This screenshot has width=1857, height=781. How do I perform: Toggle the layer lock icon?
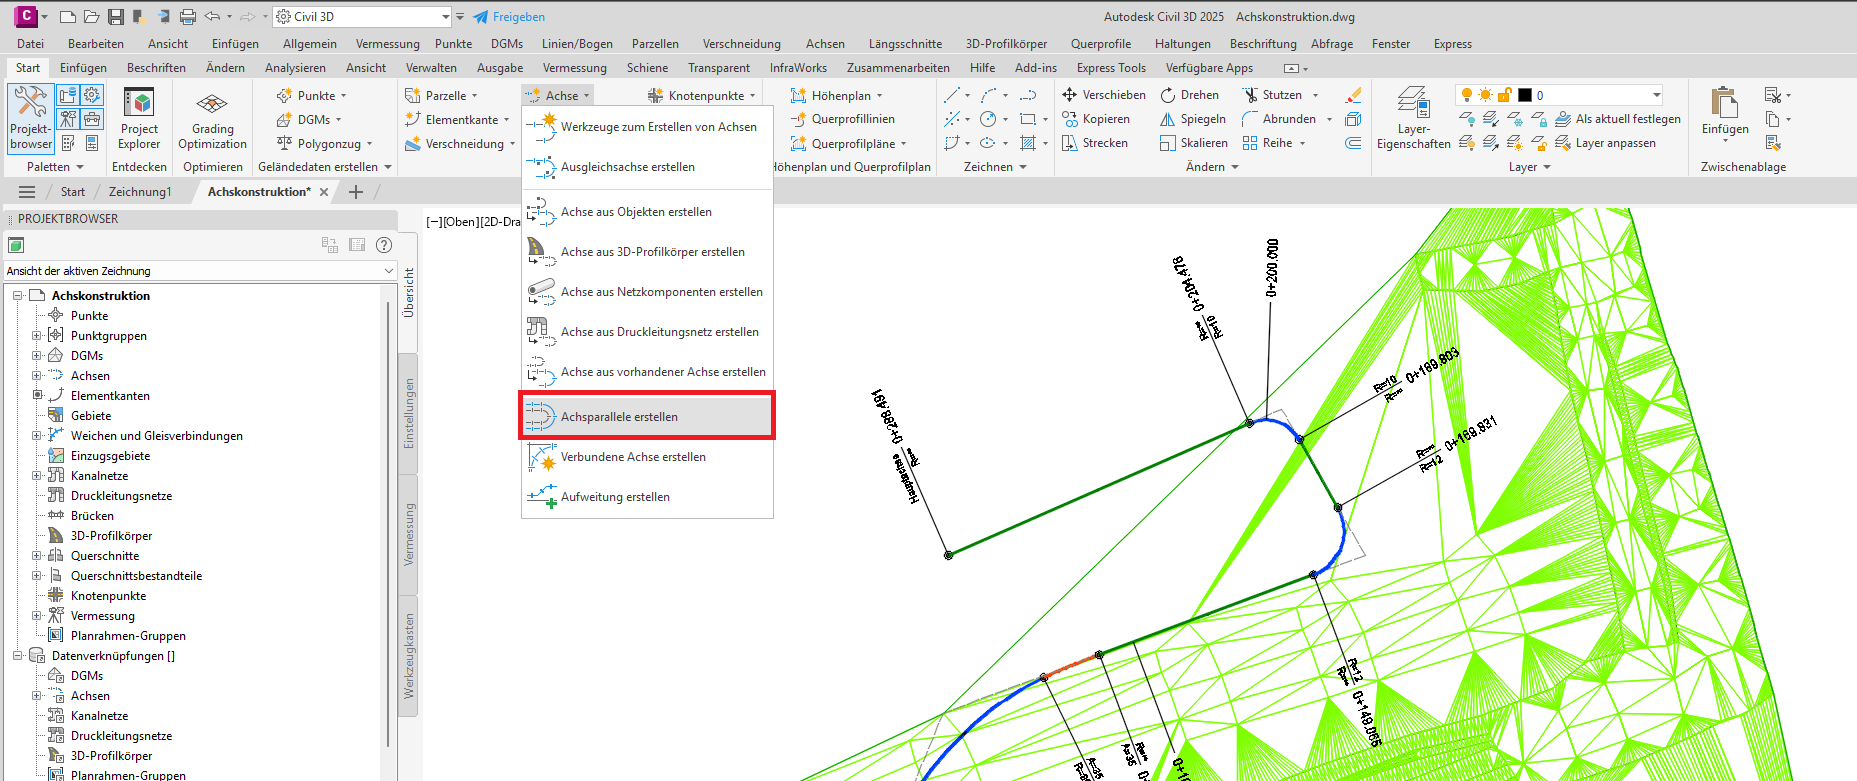pyautogui.click(x=1504, y=95)
